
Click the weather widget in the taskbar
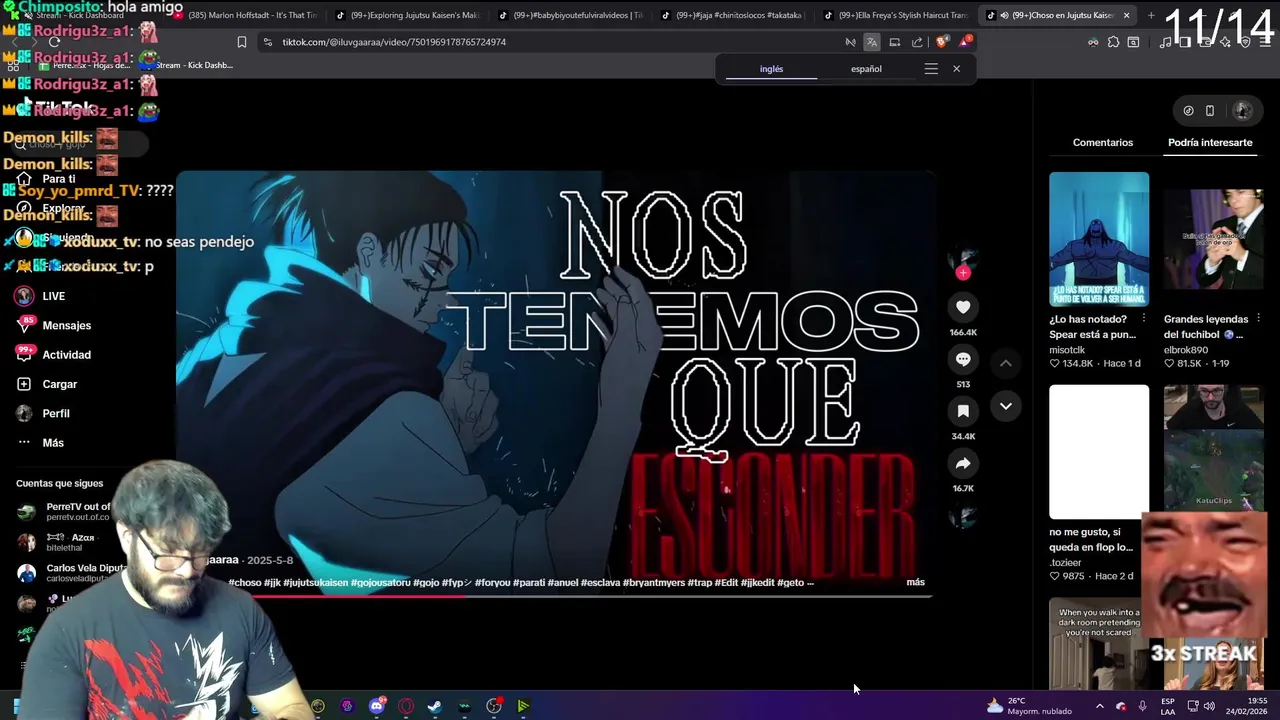1029,706
